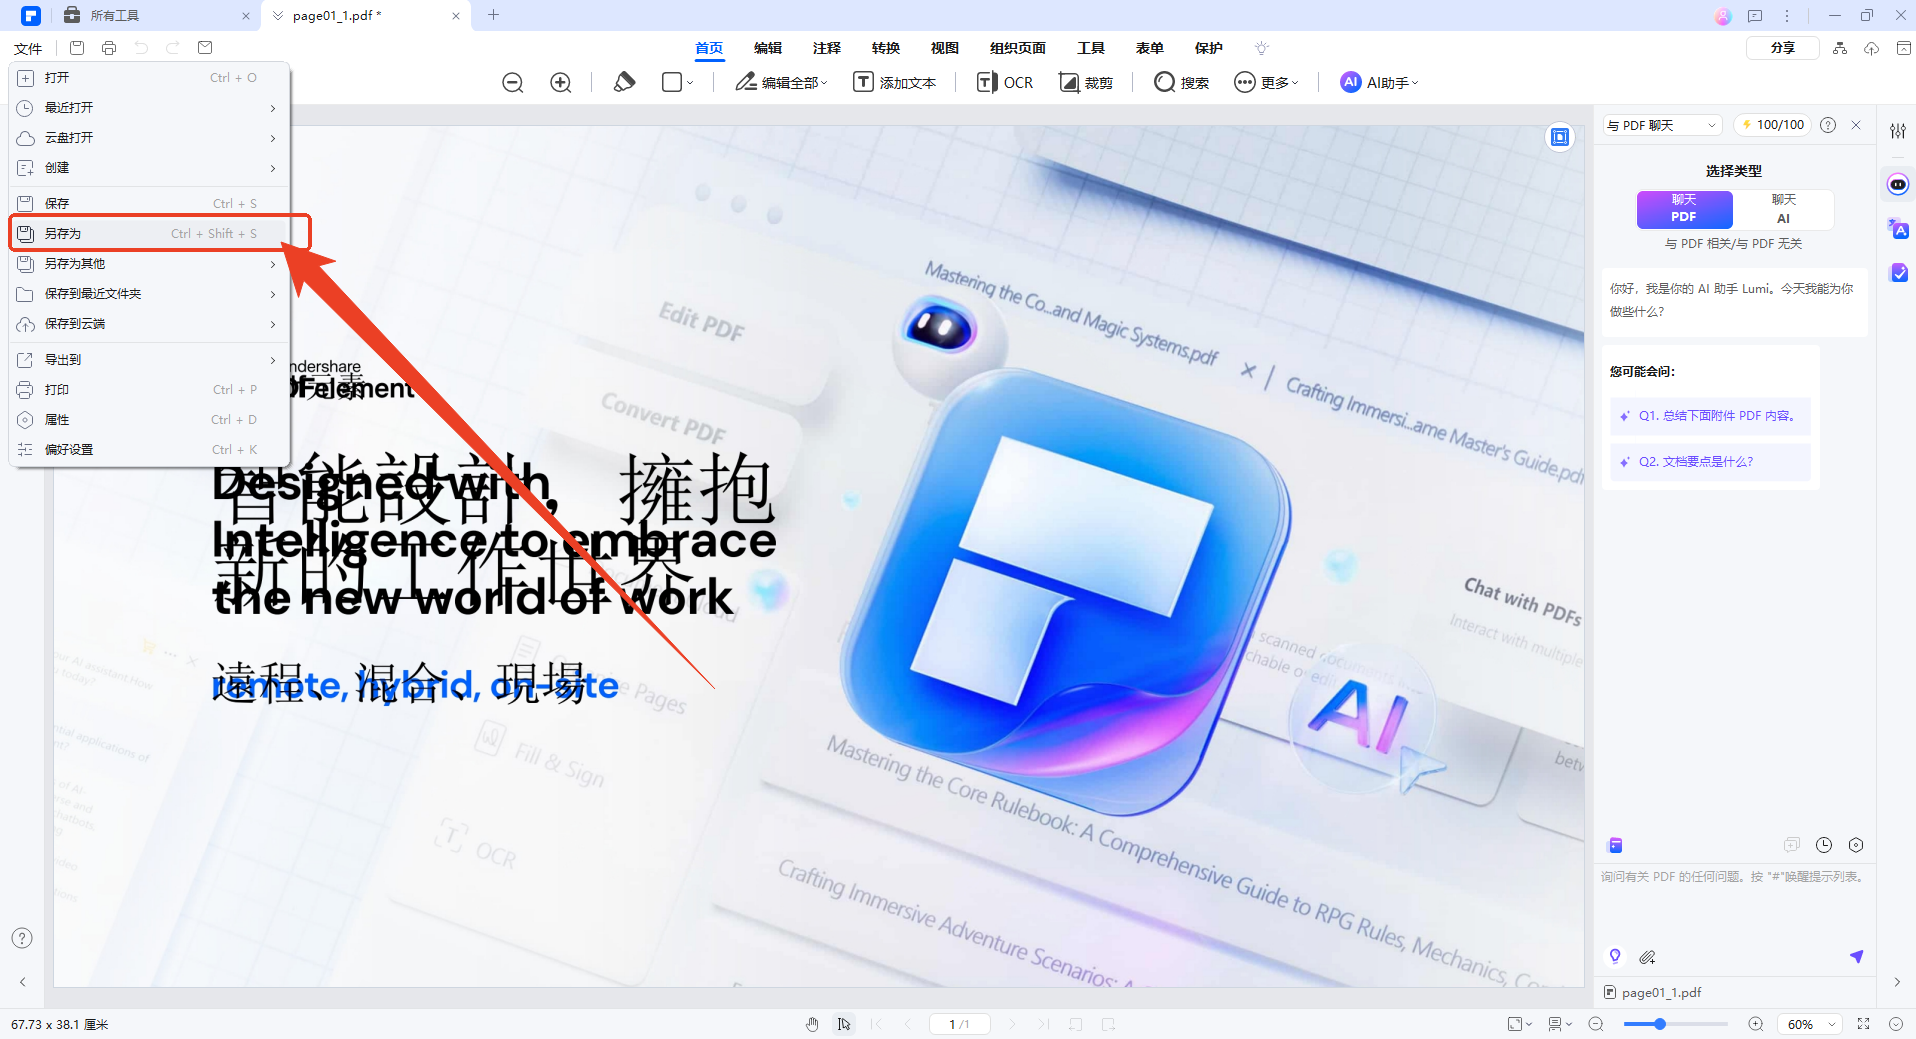This screenshot has width=1916, height=1039.
Task: Switch chat mode to 聊天AI
Action: [1783, 210]
